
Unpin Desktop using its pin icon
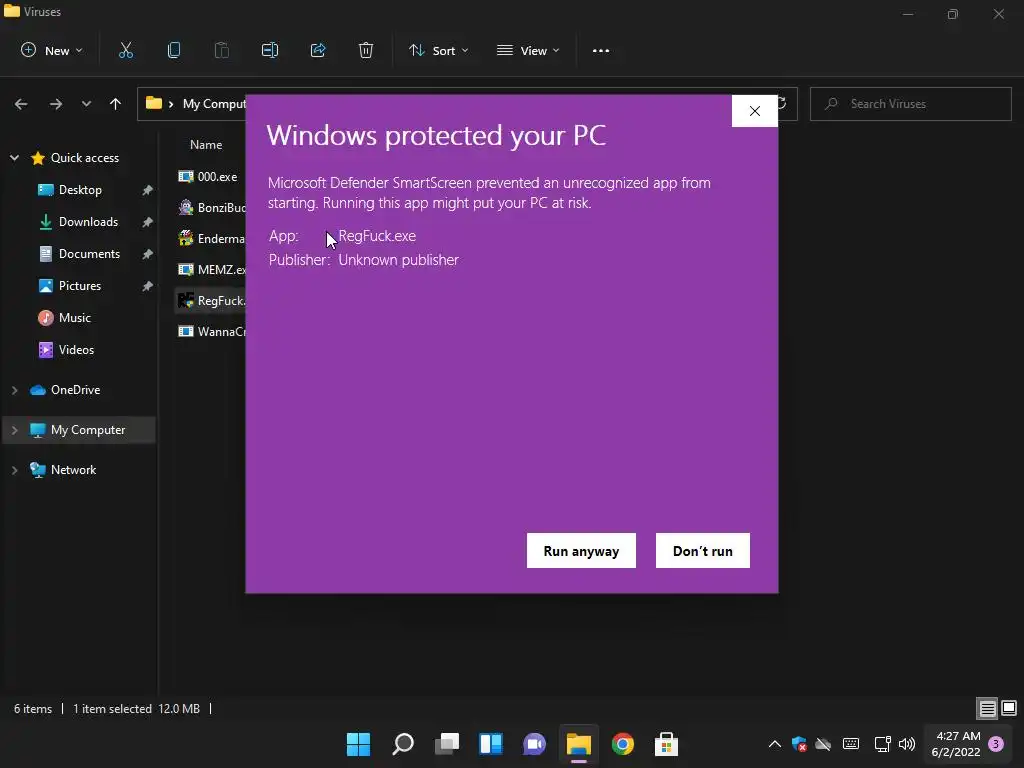(148, 190)
